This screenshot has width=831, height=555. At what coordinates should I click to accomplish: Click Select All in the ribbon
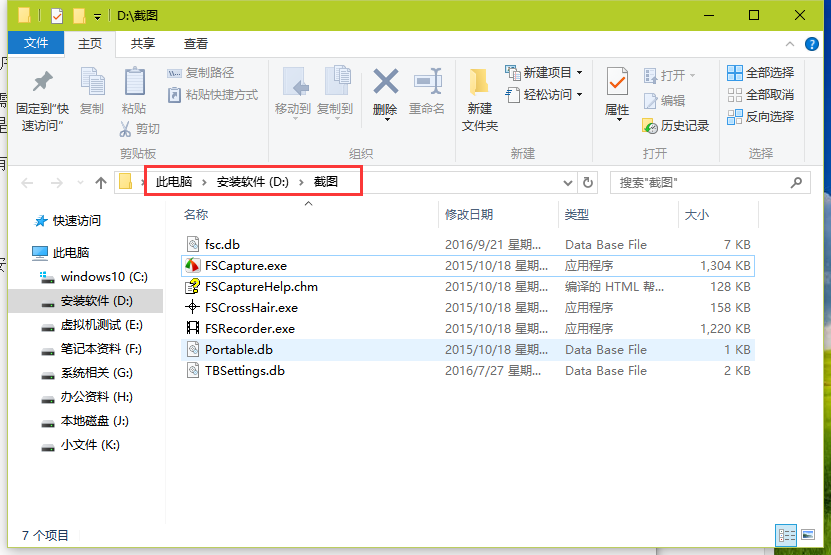pos(760,73)
